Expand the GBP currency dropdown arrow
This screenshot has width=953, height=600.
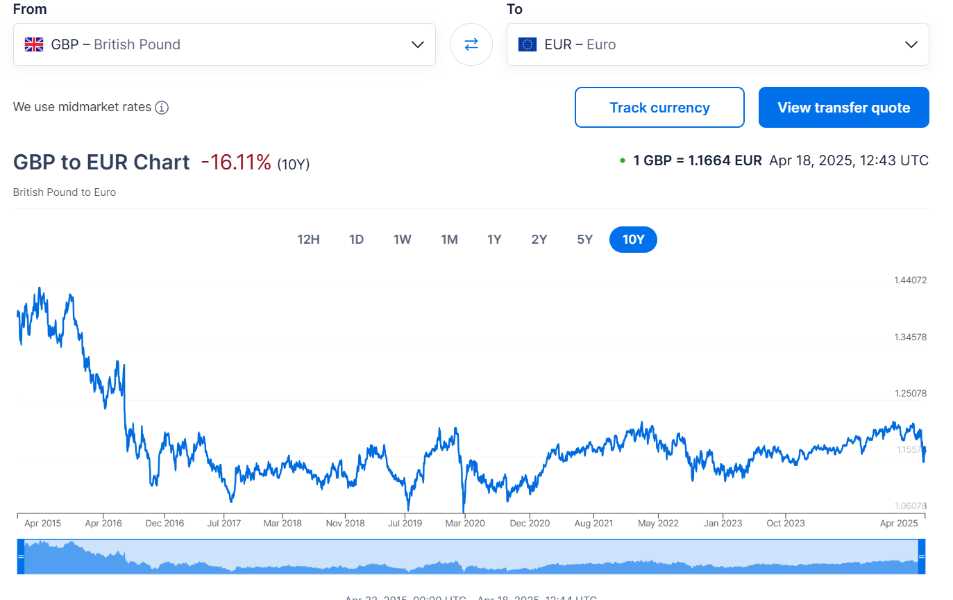(418, 44)
